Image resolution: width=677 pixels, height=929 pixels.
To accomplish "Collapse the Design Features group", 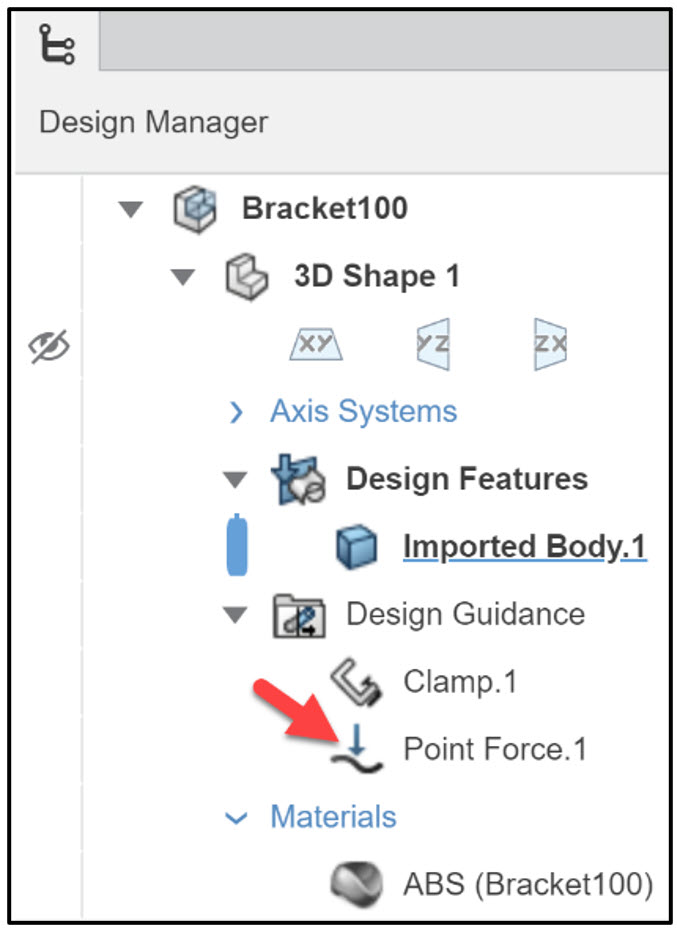I will 235,479.
